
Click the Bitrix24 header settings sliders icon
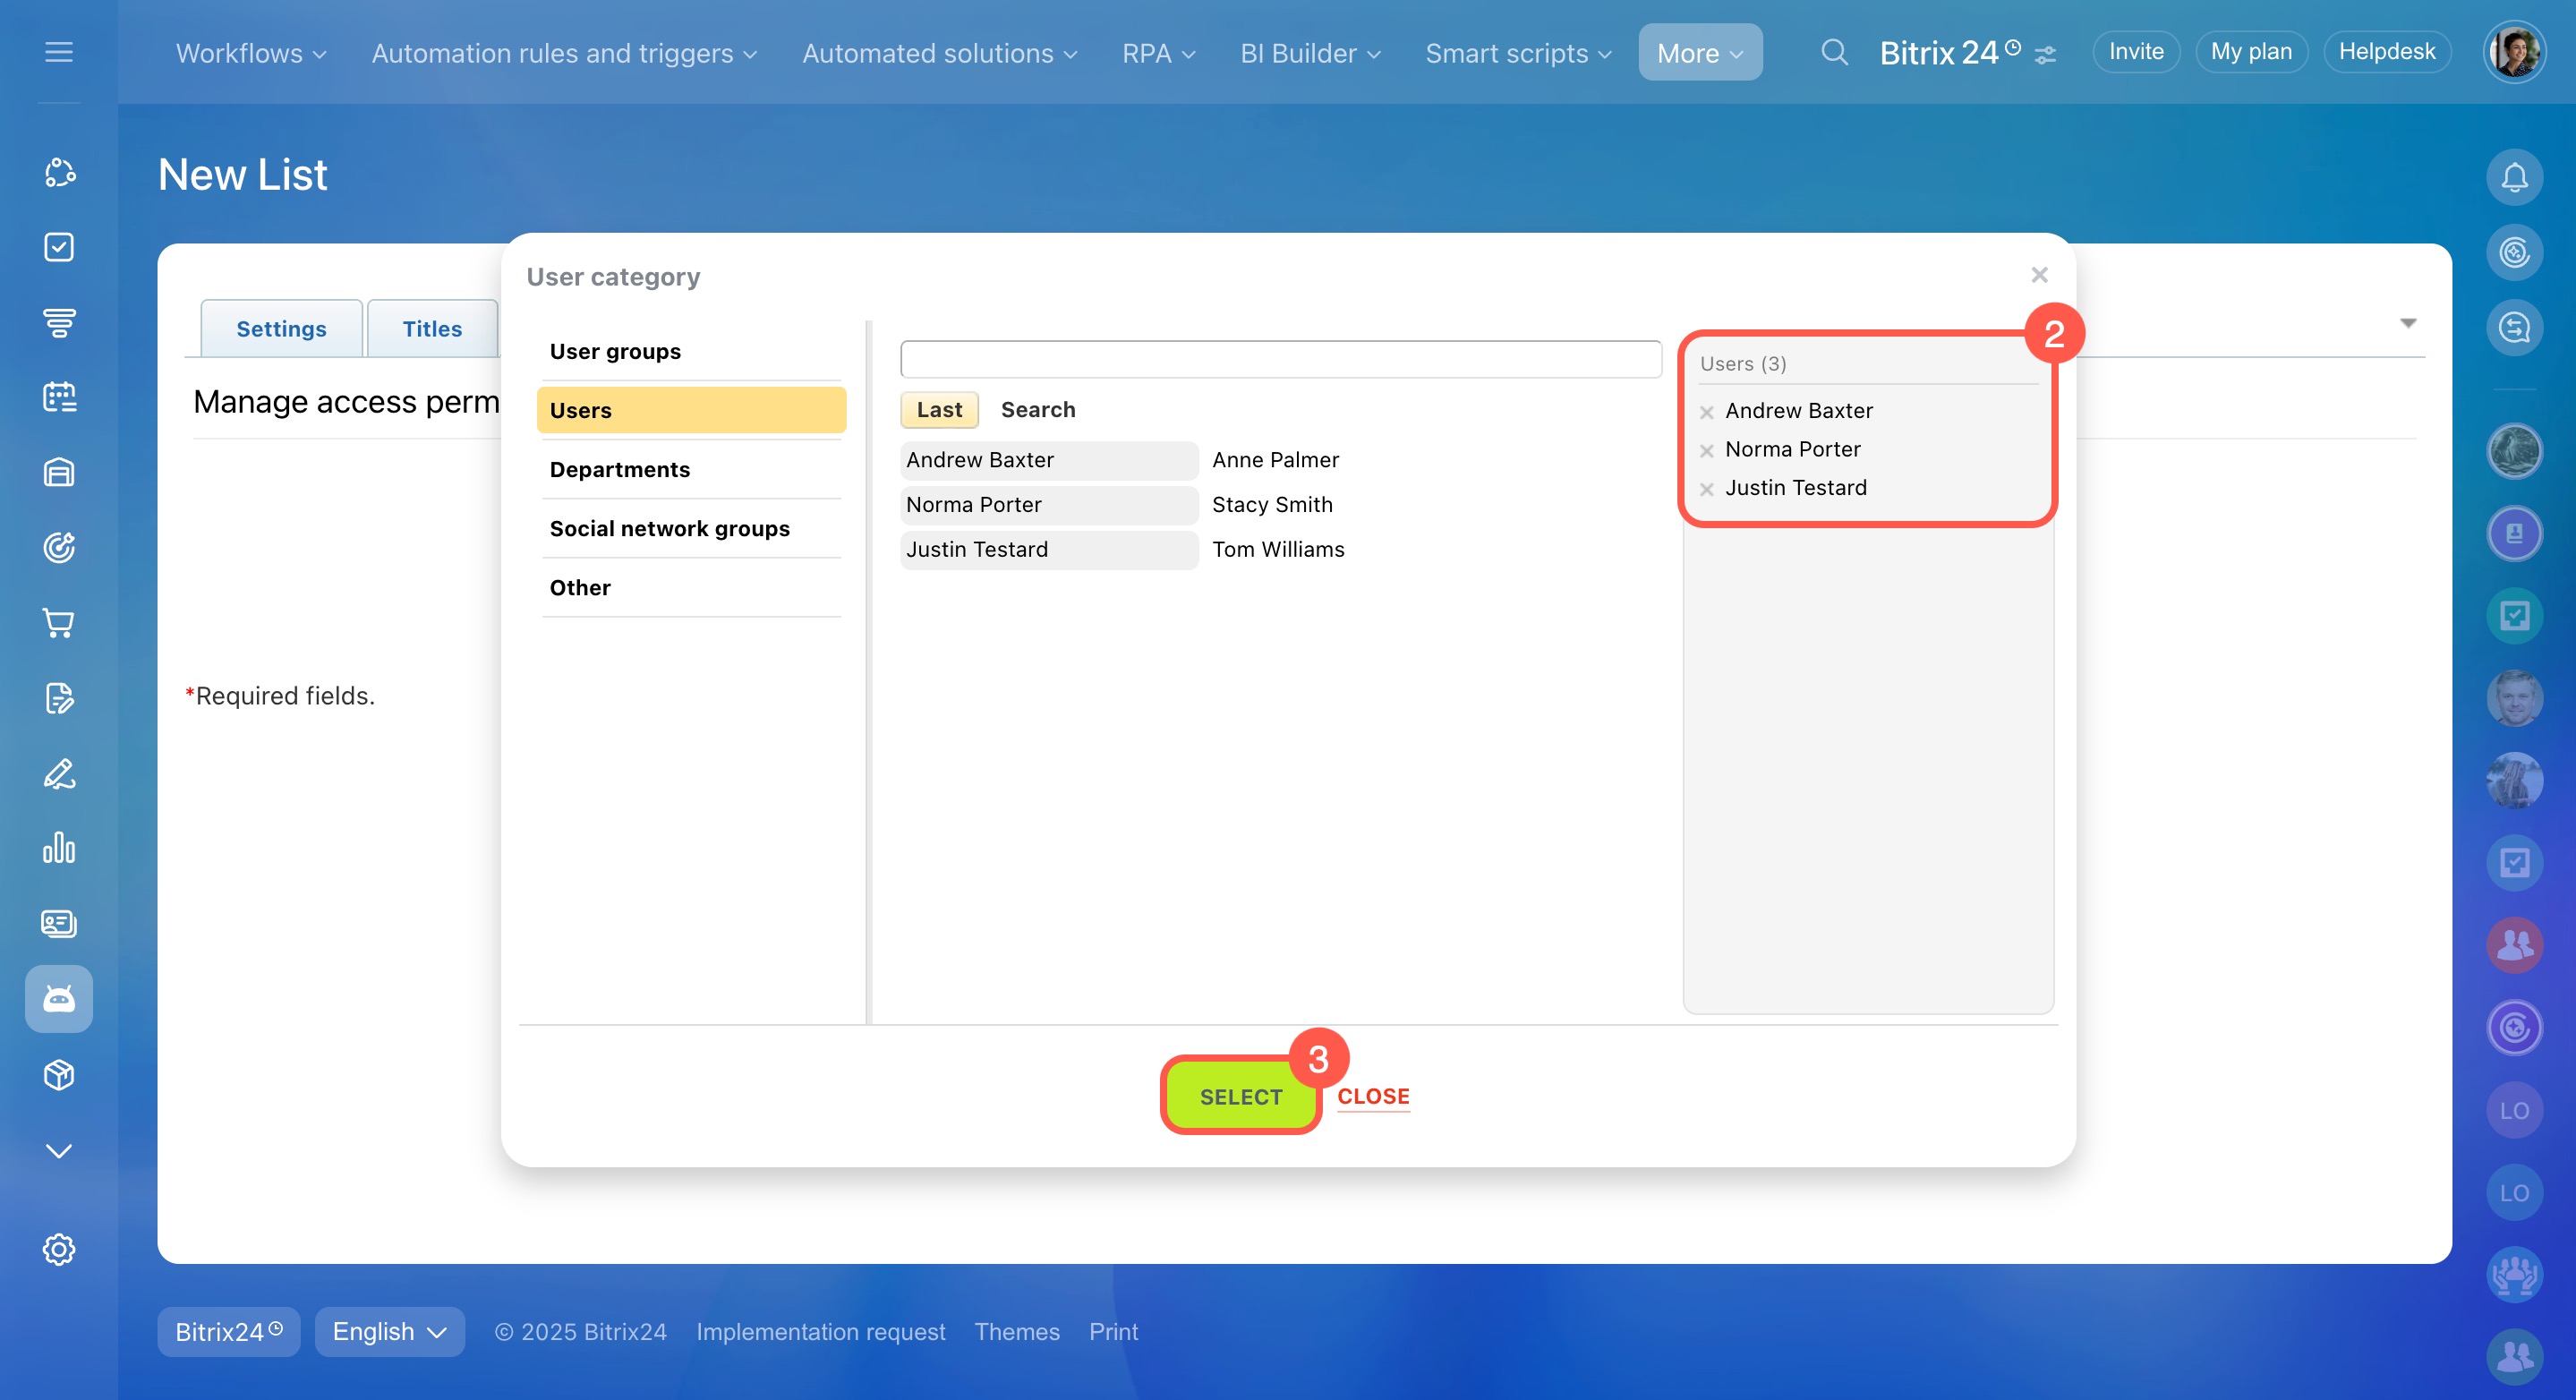pos(2045,54)
